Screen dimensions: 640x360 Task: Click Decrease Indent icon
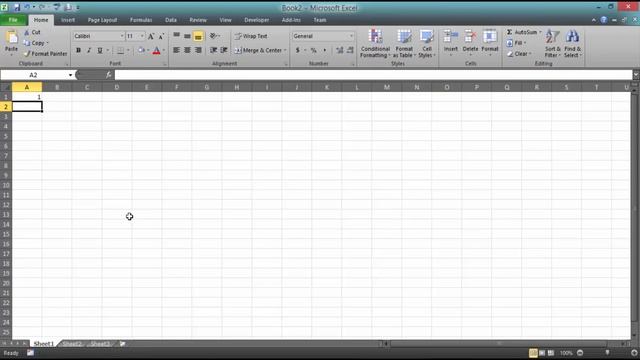coord(213,50)
